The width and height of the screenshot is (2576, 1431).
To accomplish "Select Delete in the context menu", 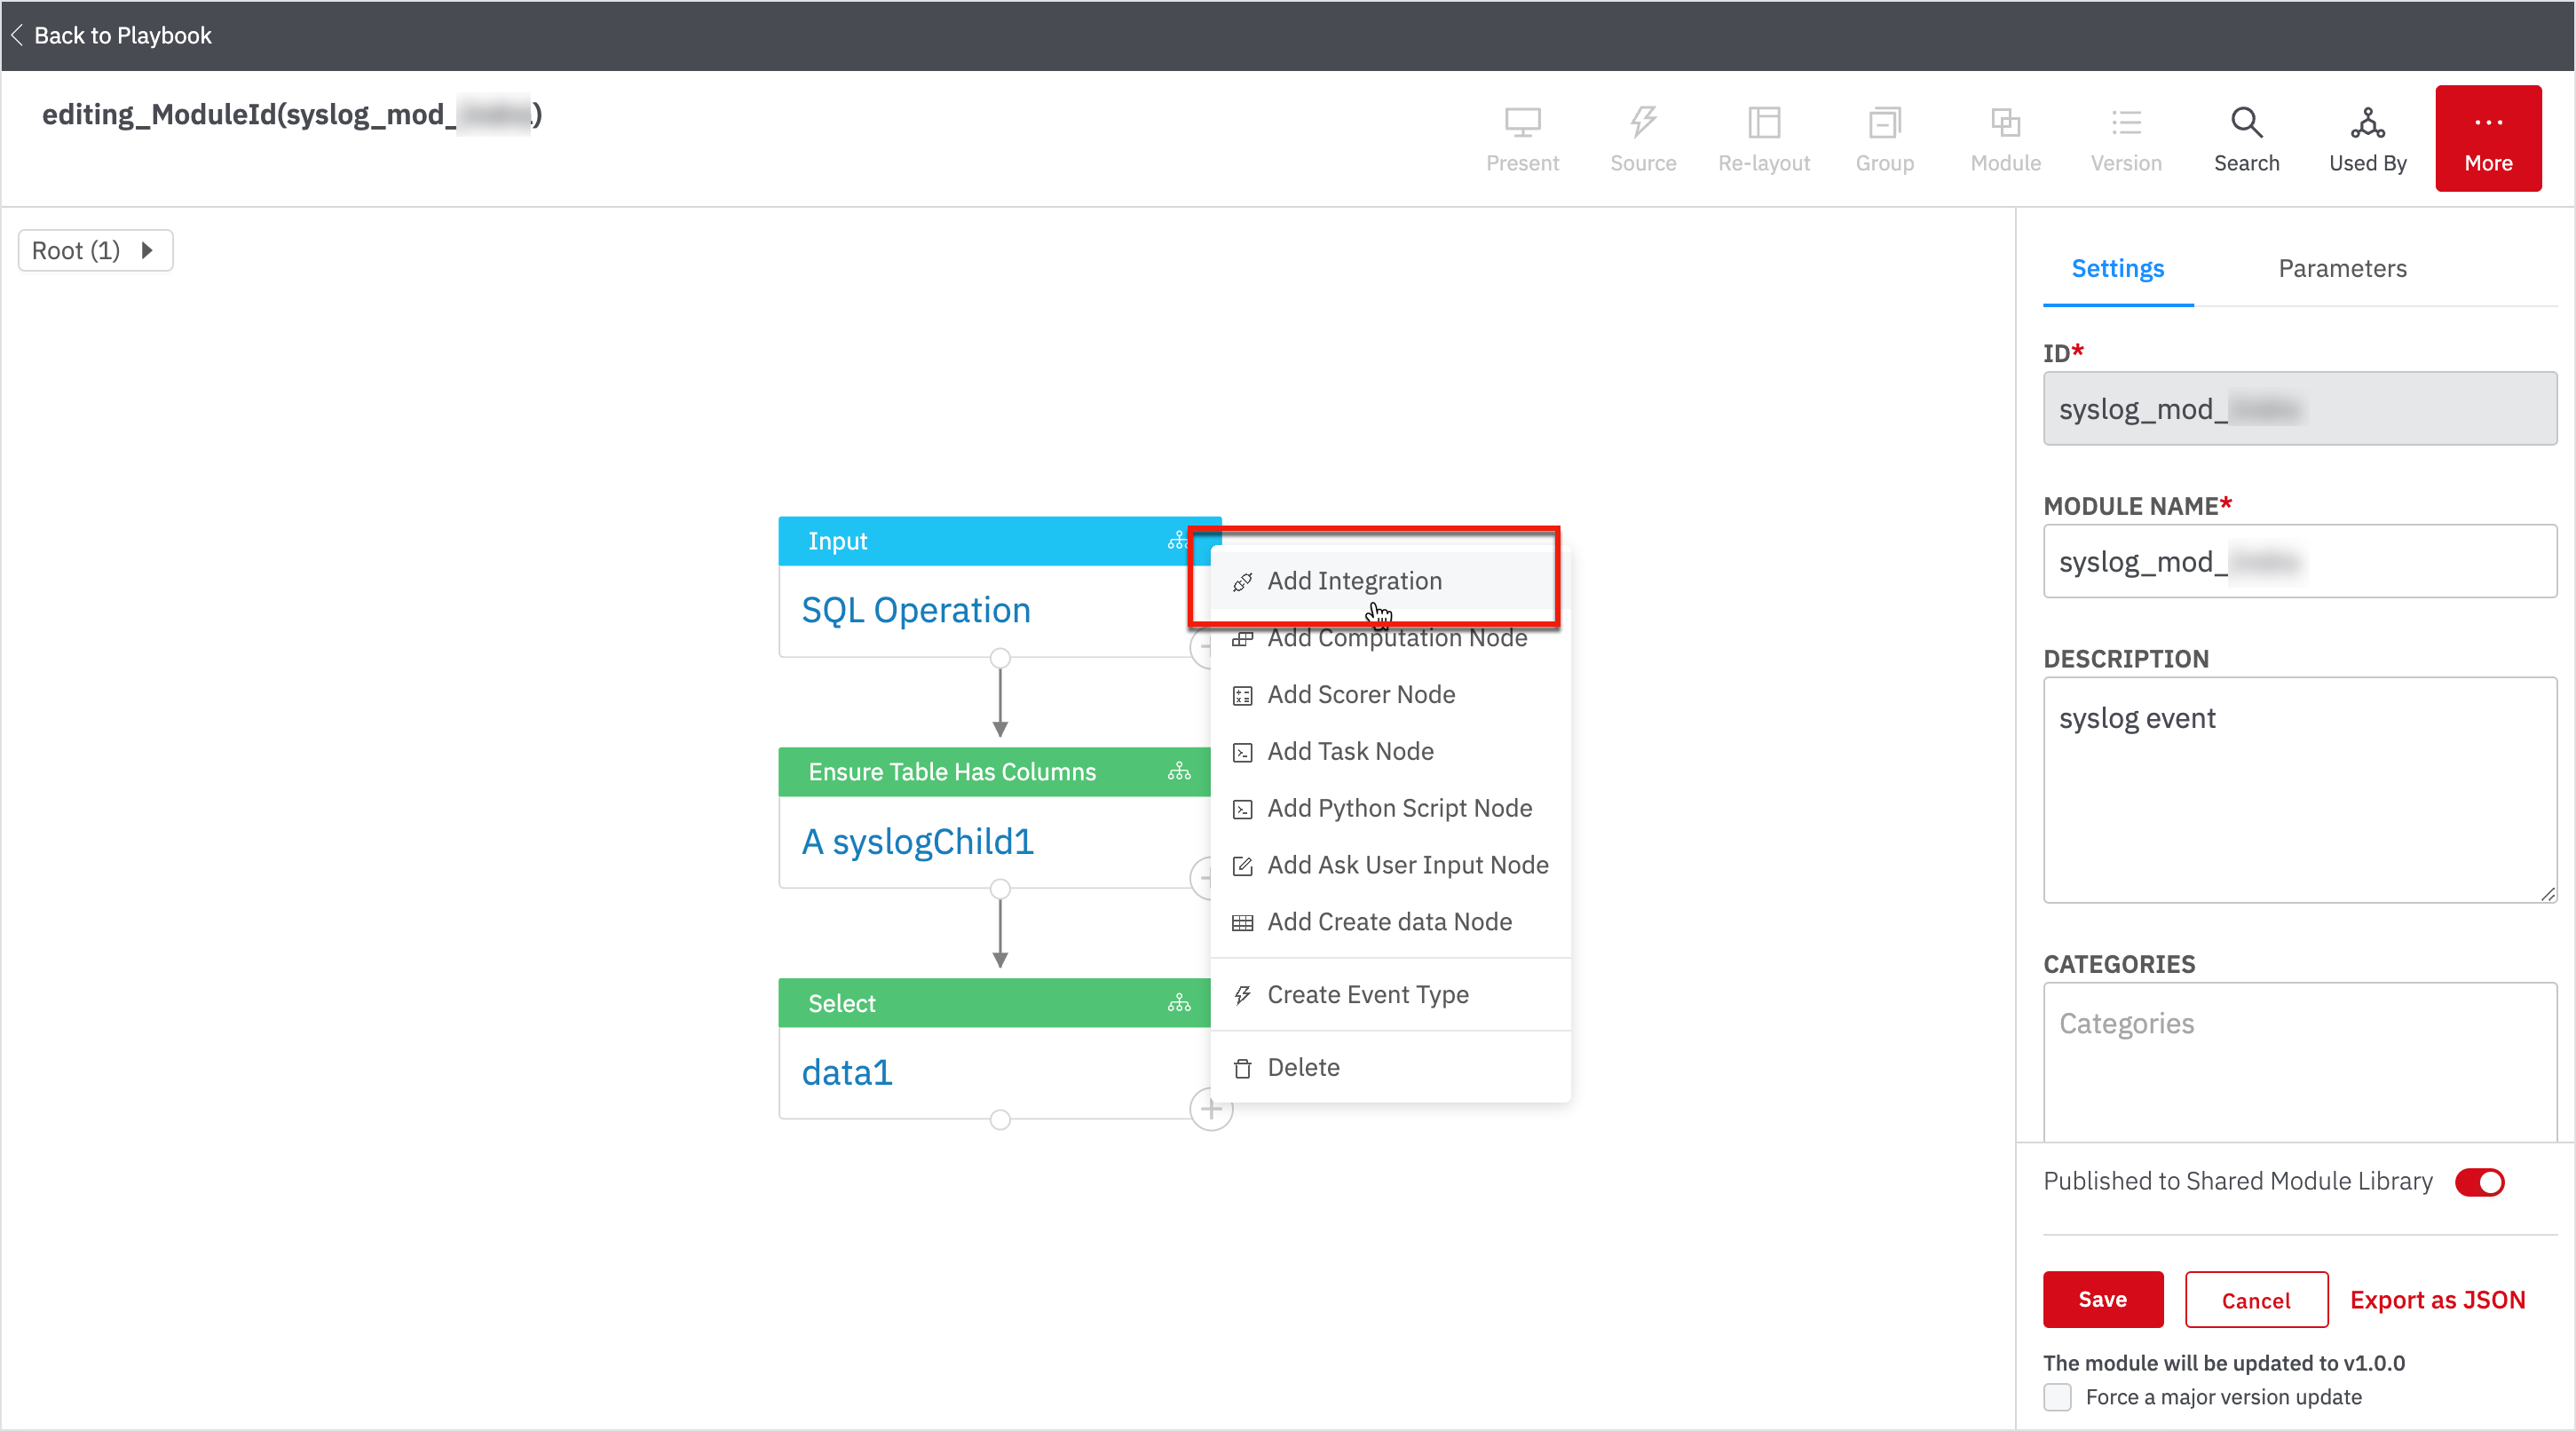I will pyautogui.click(x=1302, y=1067).
